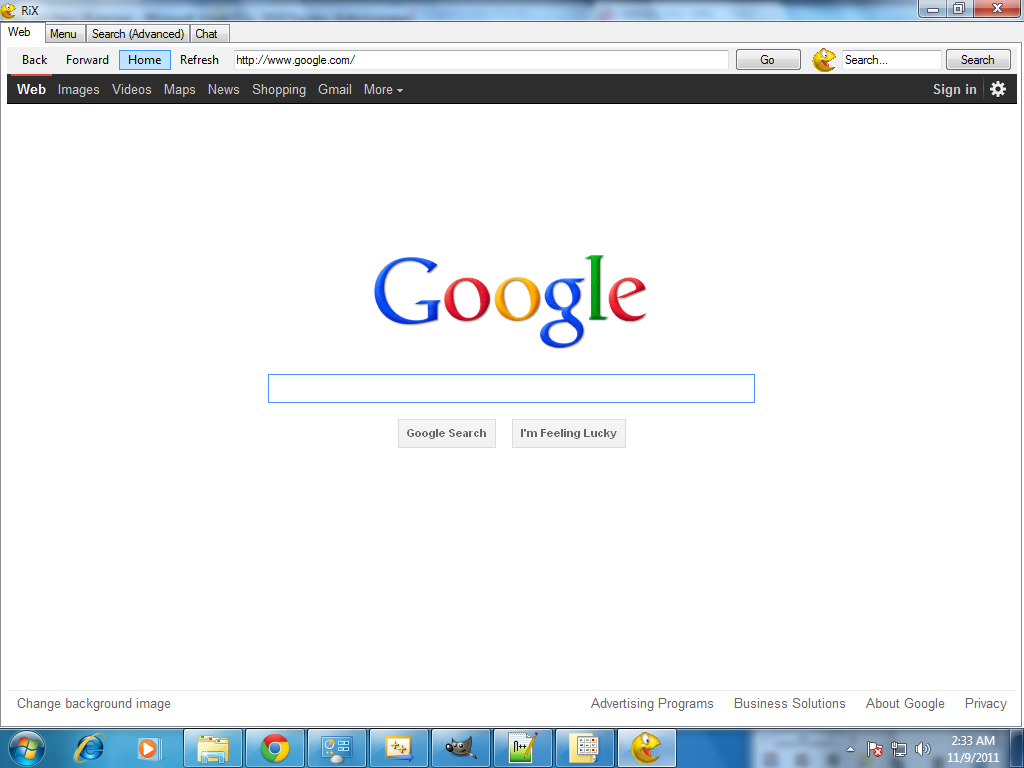Switch to Google Chrome in the taskbar

click(x=275, y=748)
